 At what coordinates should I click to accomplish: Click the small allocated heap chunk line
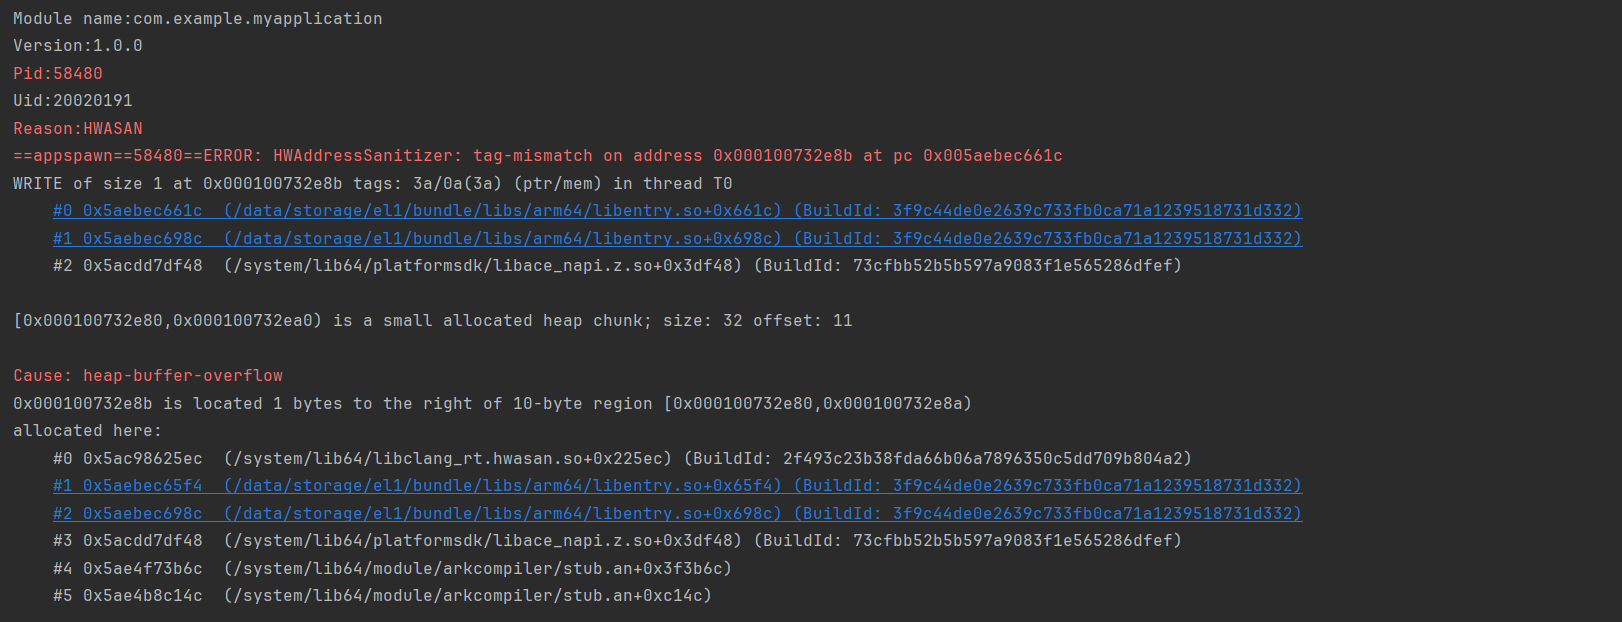tap(432, 321)
